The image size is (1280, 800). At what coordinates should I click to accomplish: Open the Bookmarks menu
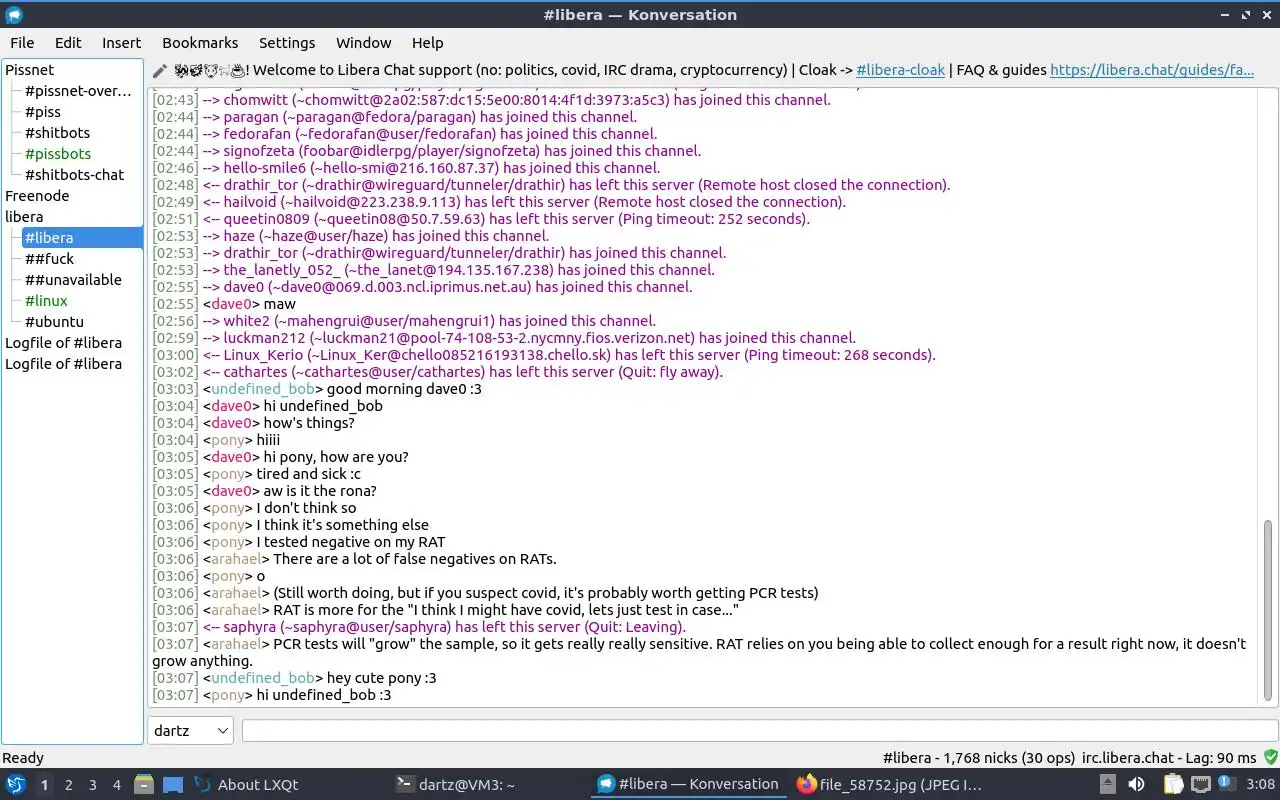200,43
